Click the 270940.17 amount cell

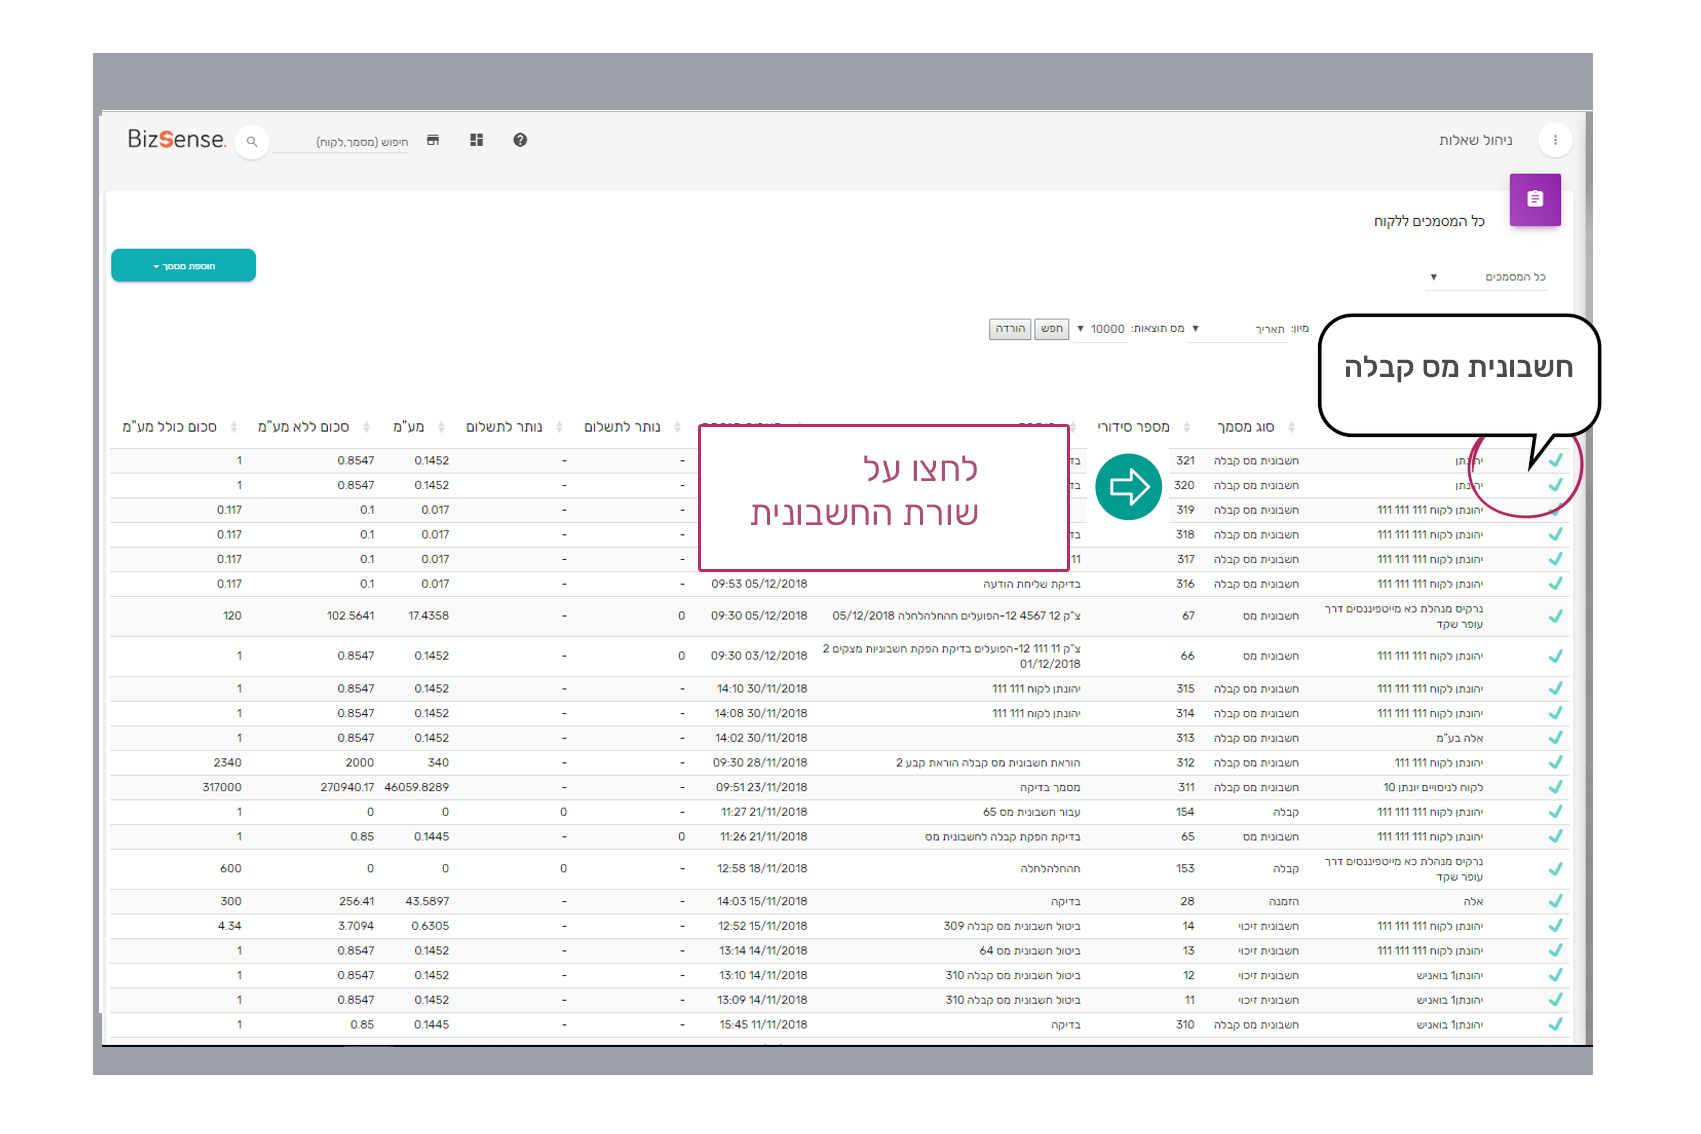tap(347, 787)
